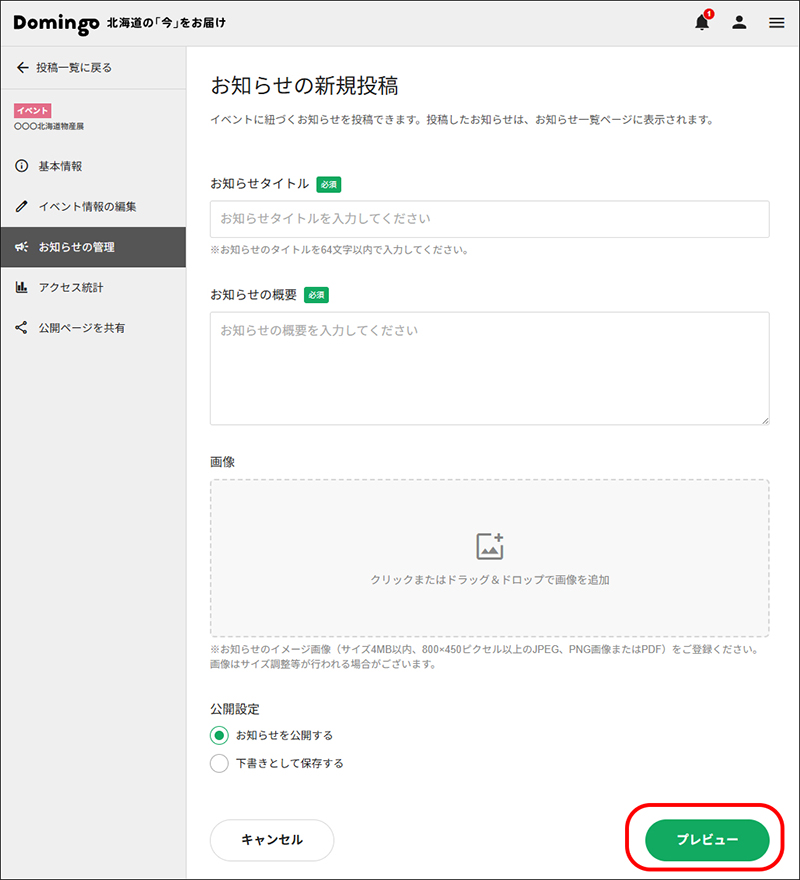Click the 必須 badge beside お知らせタイトル
Viewport: 800px width, 880px height.
329,184
